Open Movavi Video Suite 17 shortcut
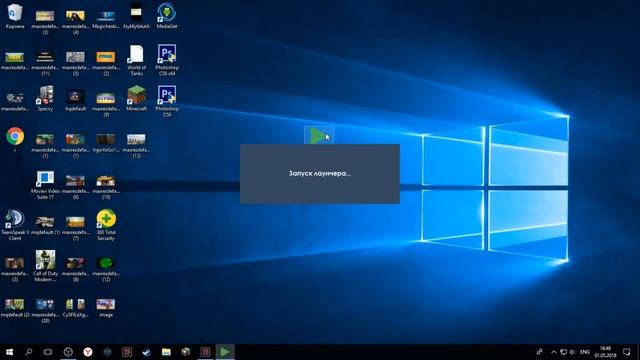The height and width of the screenshot is (360, 640). 45,185
